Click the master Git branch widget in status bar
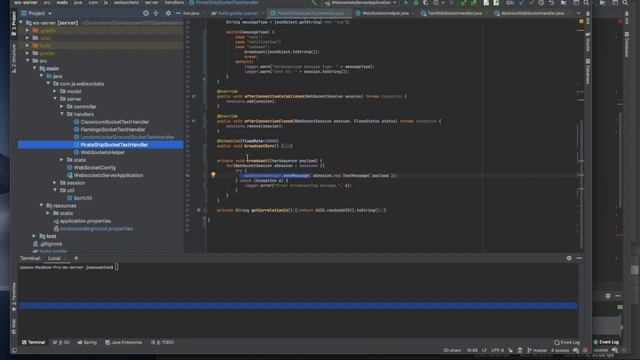 pos(537,350)
